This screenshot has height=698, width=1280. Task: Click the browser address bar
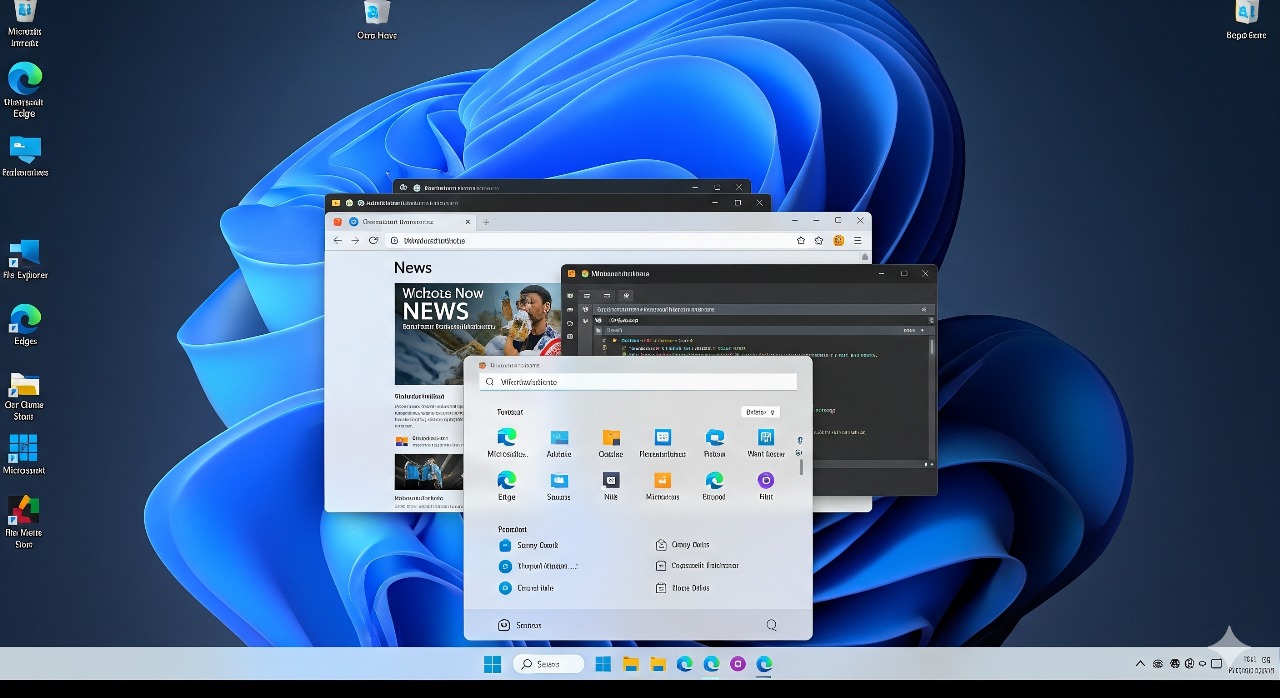click(590, 240)
